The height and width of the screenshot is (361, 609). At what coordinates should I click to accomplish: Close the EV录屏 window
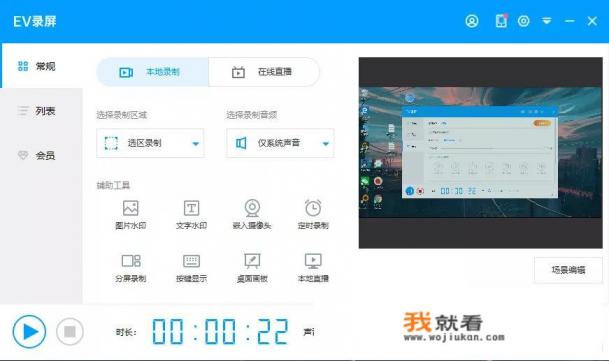[592, 21]
